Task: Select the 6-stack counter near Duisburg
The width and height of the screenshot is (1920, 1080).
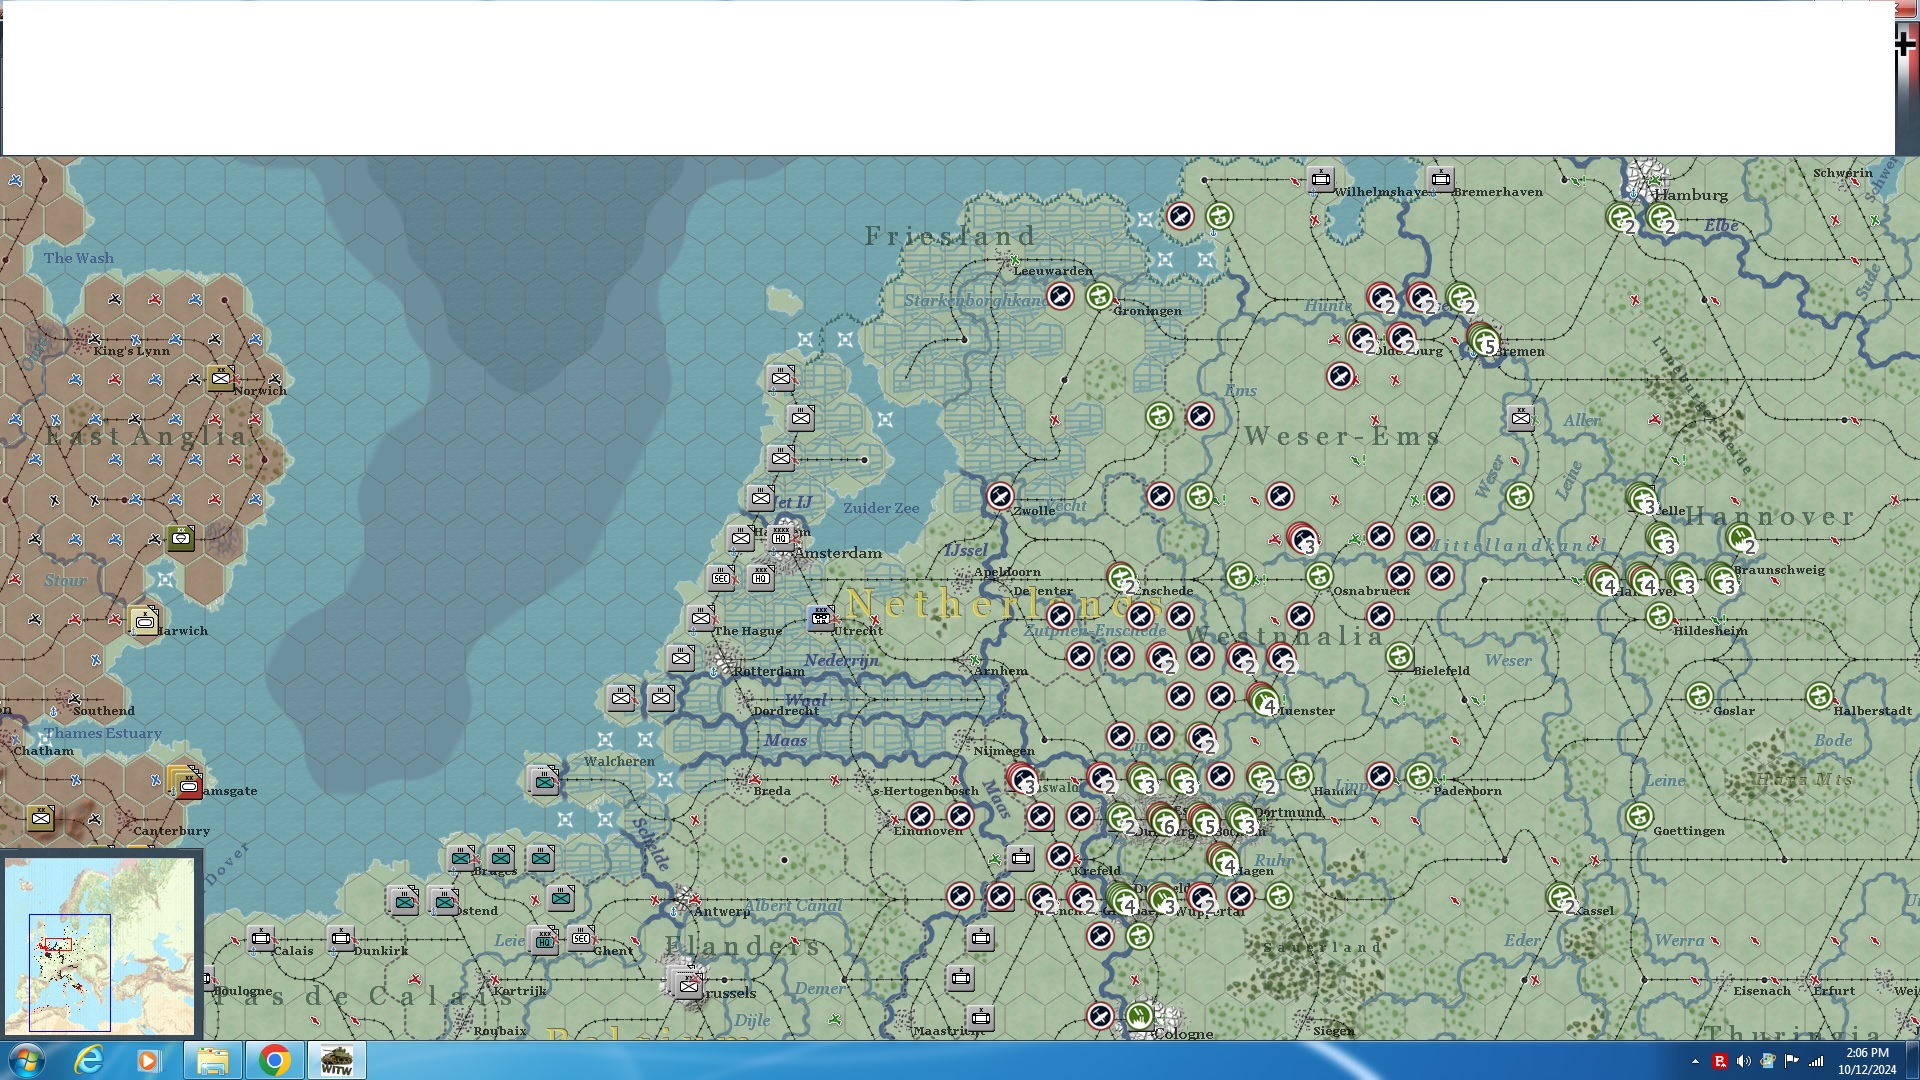Action: pos(1163,822)
